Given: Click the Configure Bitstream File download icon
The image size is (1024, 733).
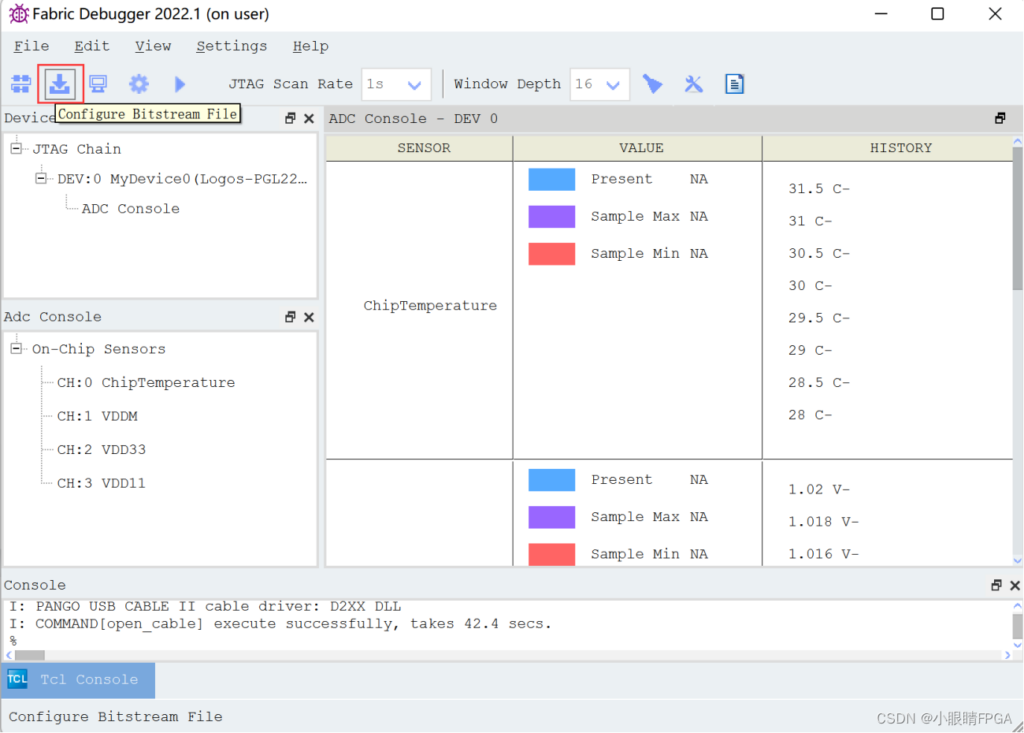Looking at the screenshot, I should pos(60,84).
